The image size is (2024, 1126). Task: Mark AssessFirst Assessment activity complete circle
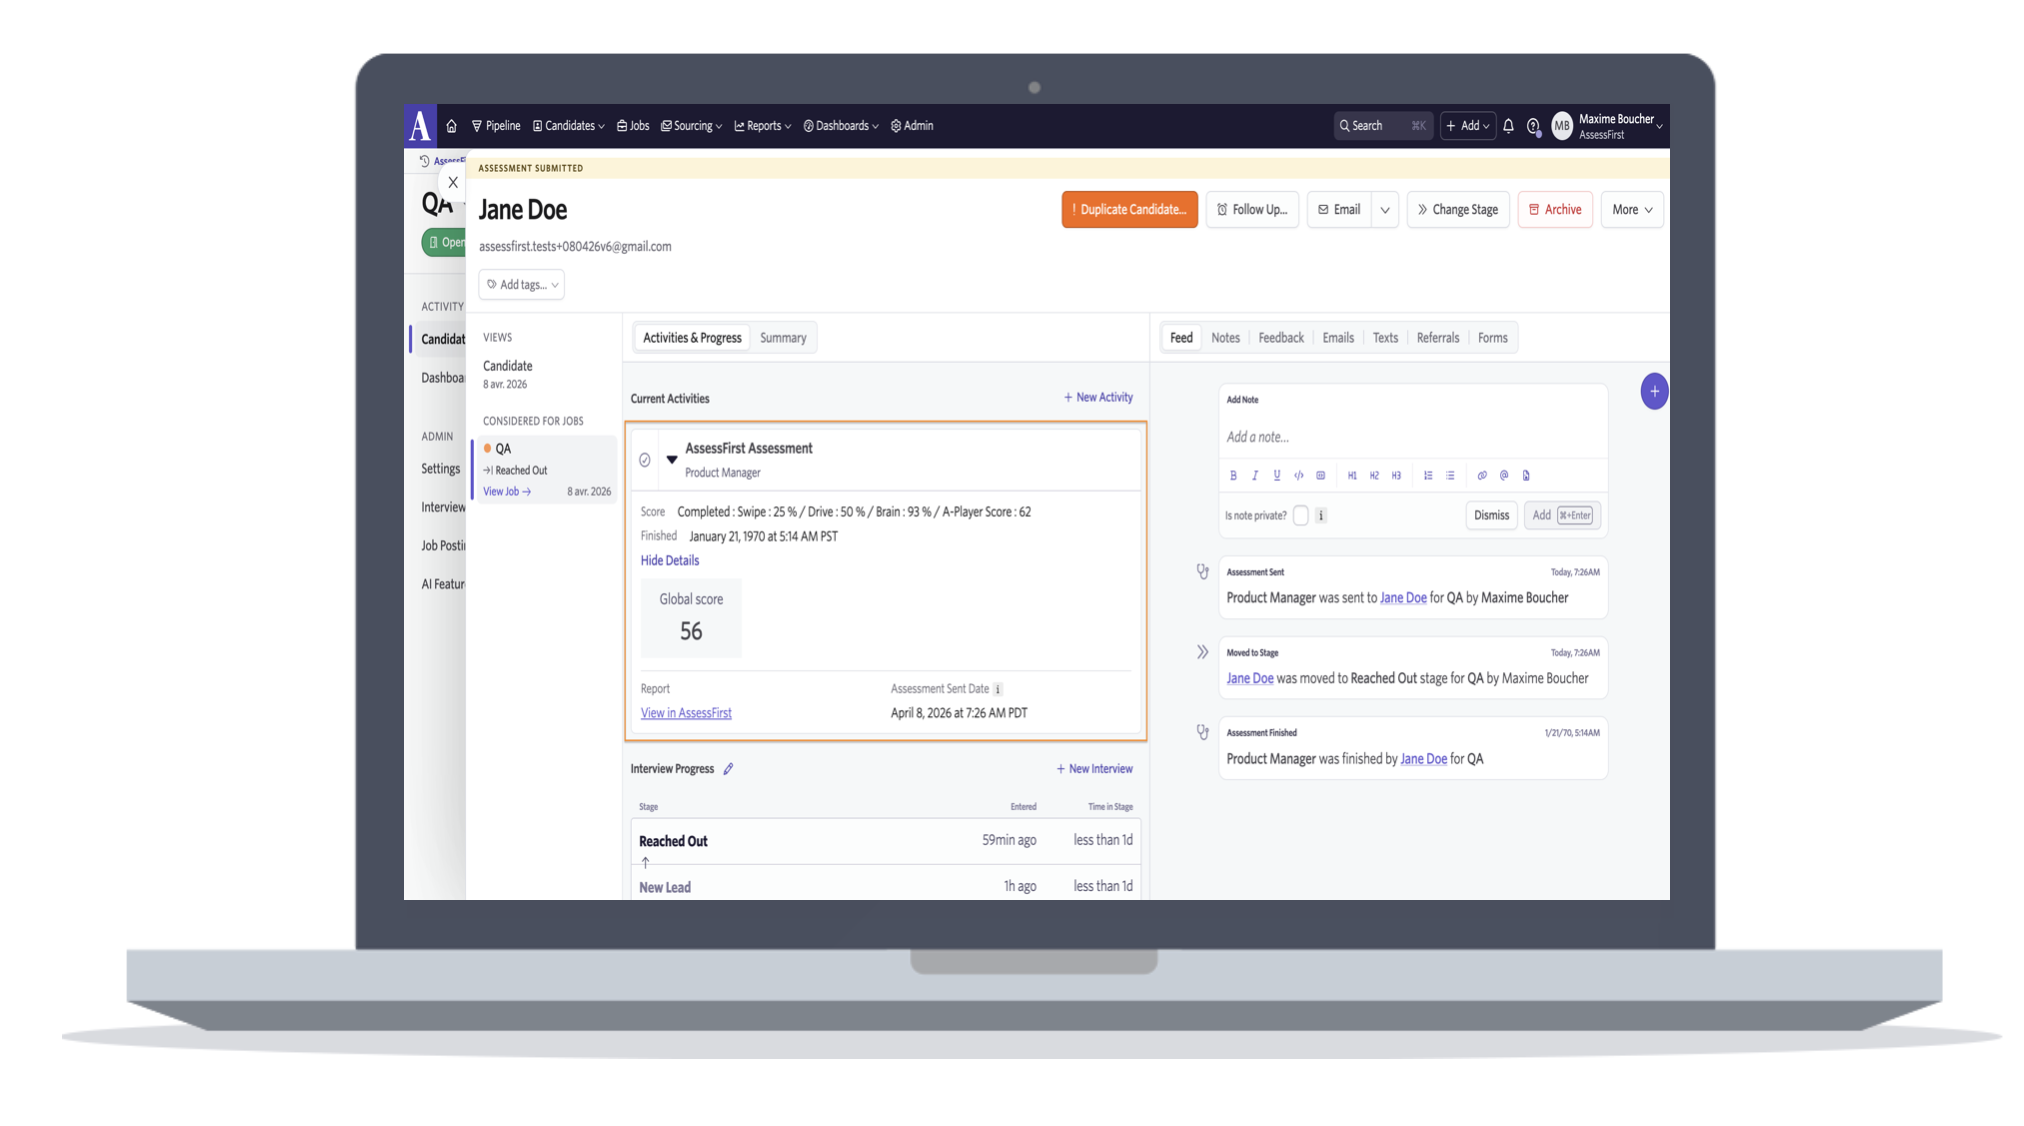[x=645, y=460]
